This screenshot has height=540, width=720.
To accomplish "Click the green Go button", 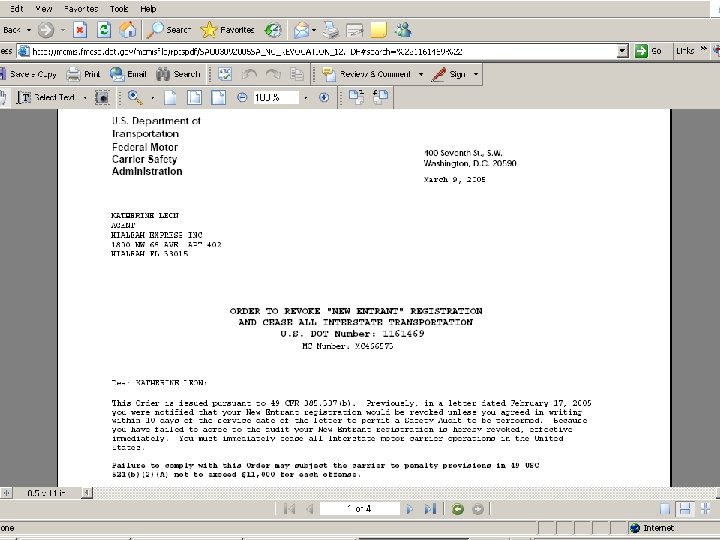I will coord(648,51).
